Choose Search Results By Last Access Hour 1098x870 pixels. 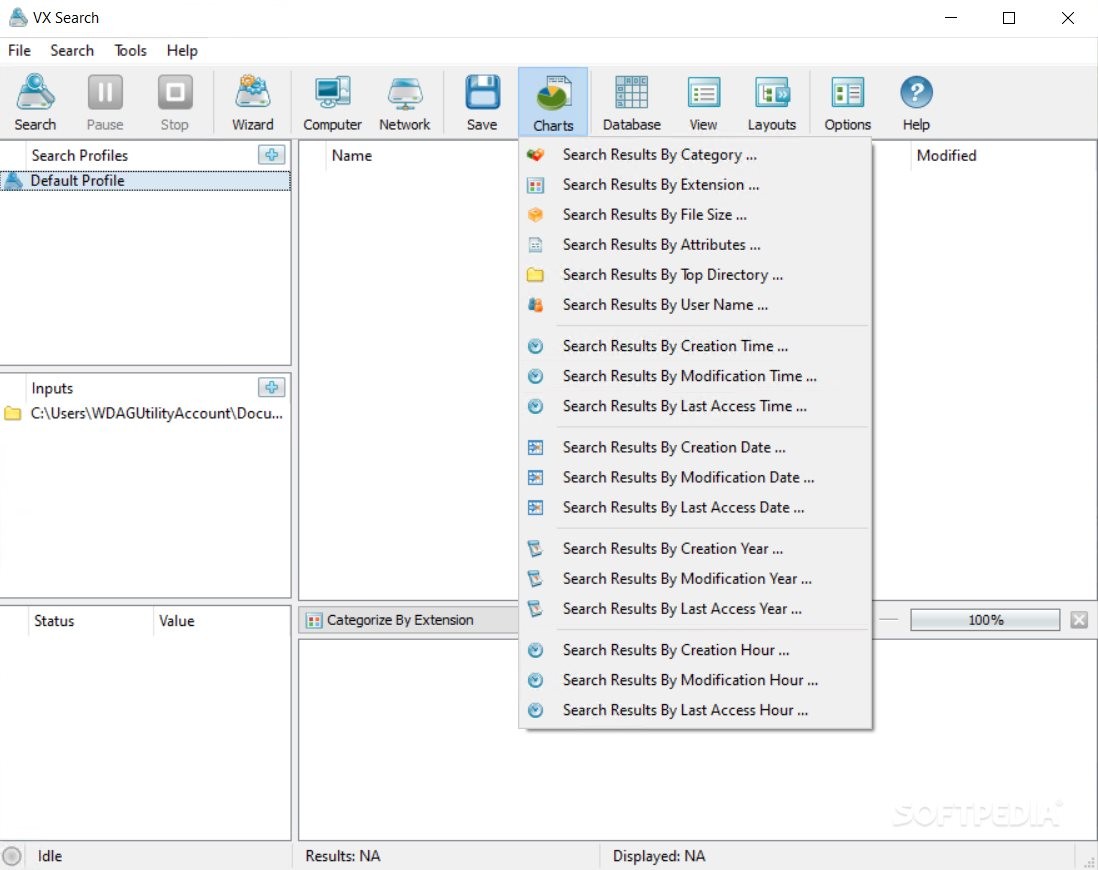695,711
